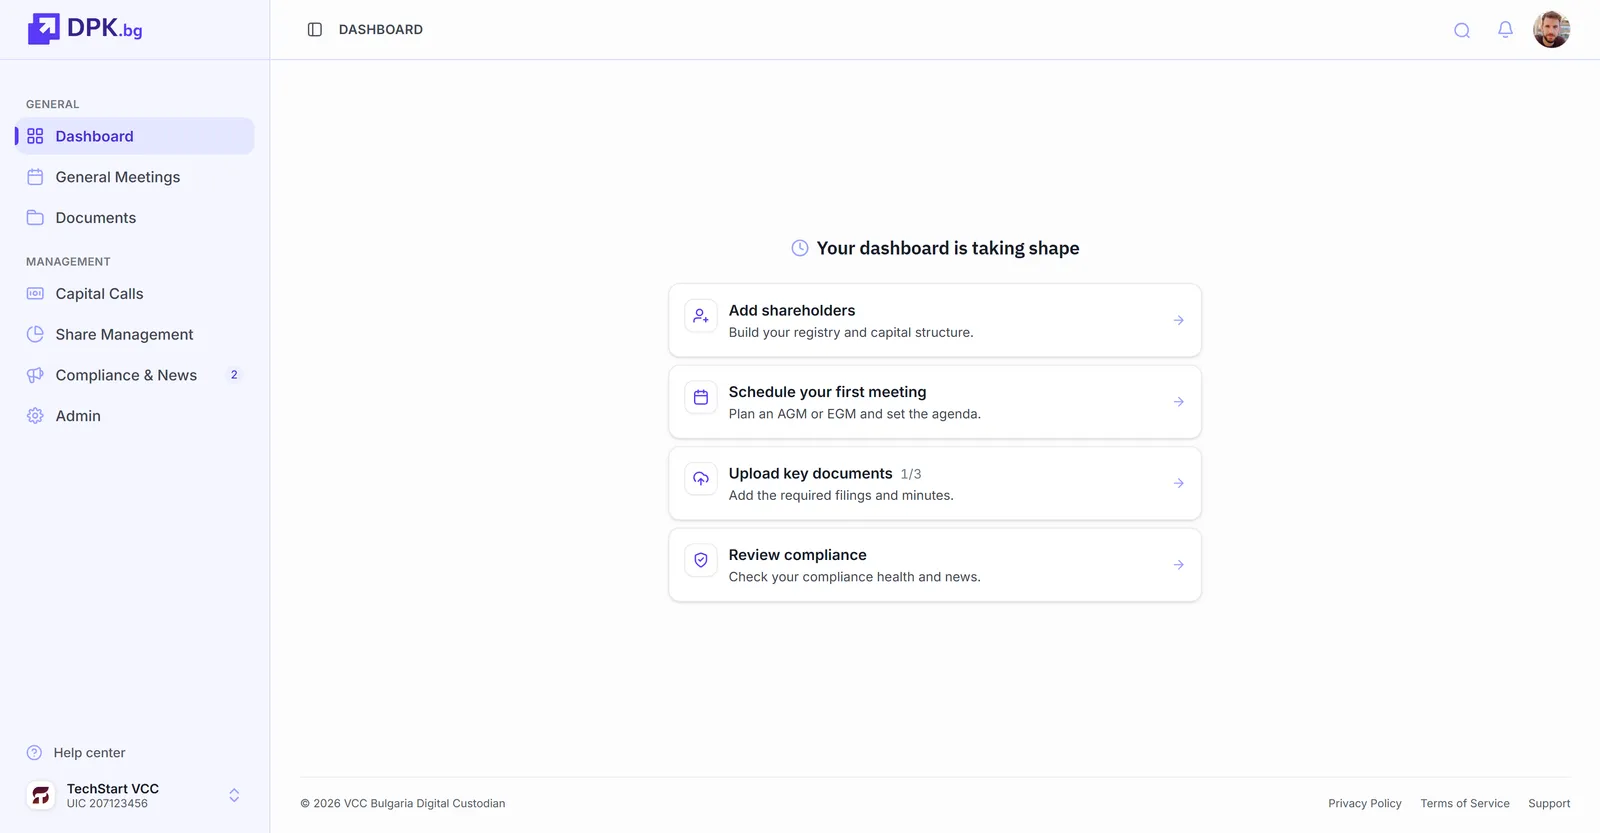Open the Terms of Service link
The width and height of the screenshot is (1600, 833).
(1465, 804)
